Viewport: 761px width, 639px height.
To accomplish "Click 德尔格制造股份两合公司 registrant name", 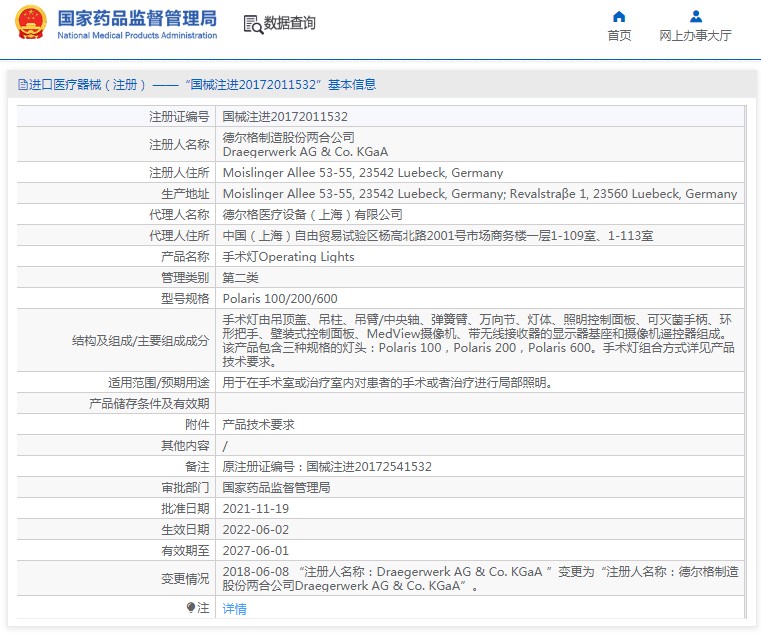I will 288,137.
